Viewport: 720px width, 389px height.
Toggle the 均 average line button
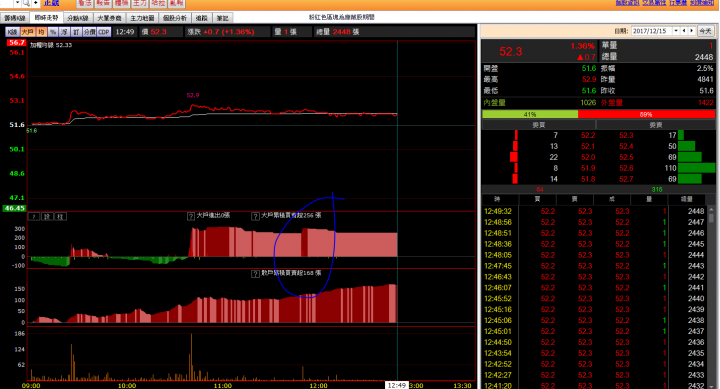(41, 32)
